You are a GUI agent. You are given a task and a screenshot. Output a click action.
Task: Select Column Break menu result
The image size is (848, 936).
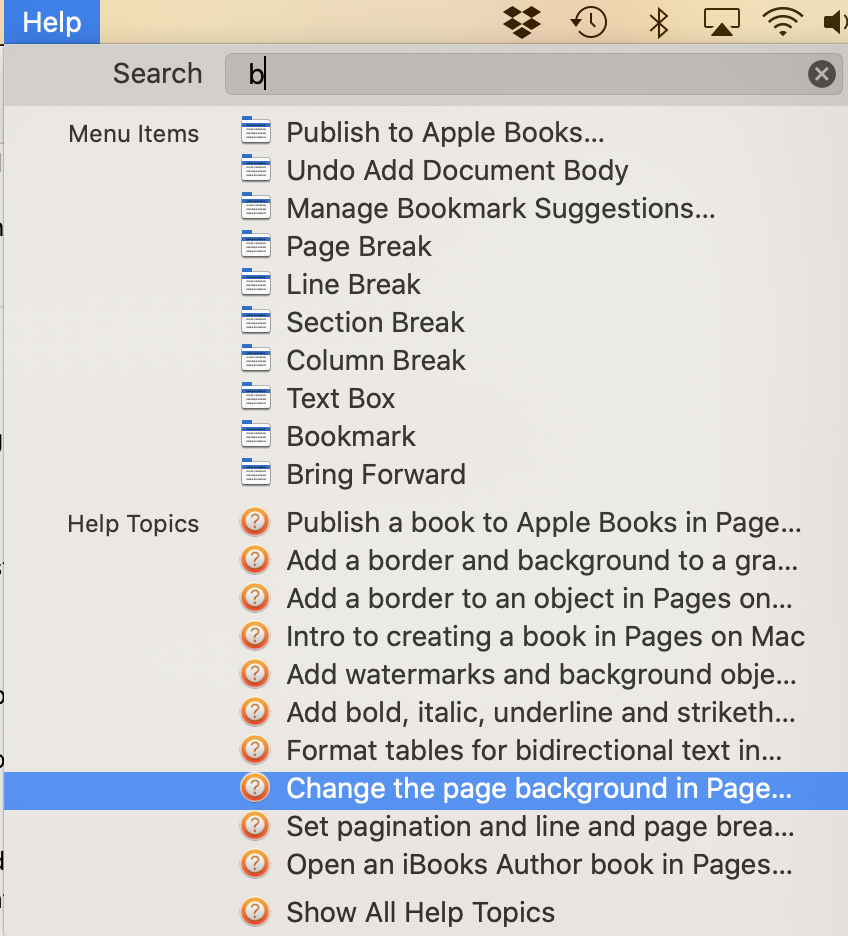coord(376,361)
